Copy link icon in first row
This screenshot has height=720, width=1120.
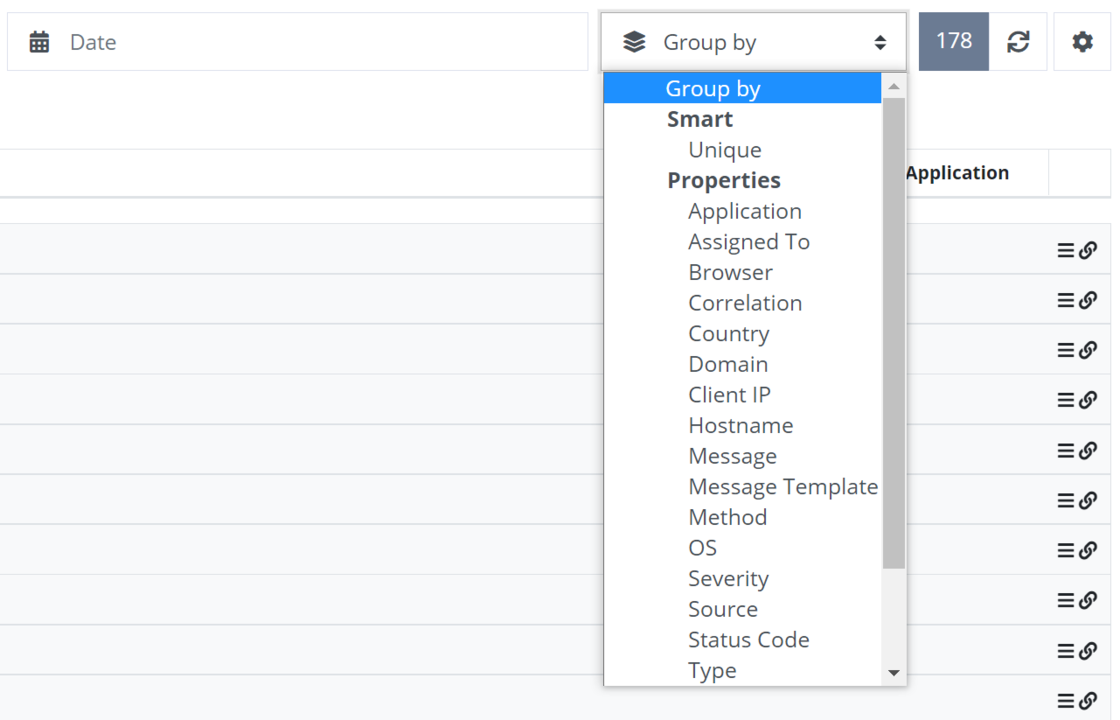(1088, 250)
